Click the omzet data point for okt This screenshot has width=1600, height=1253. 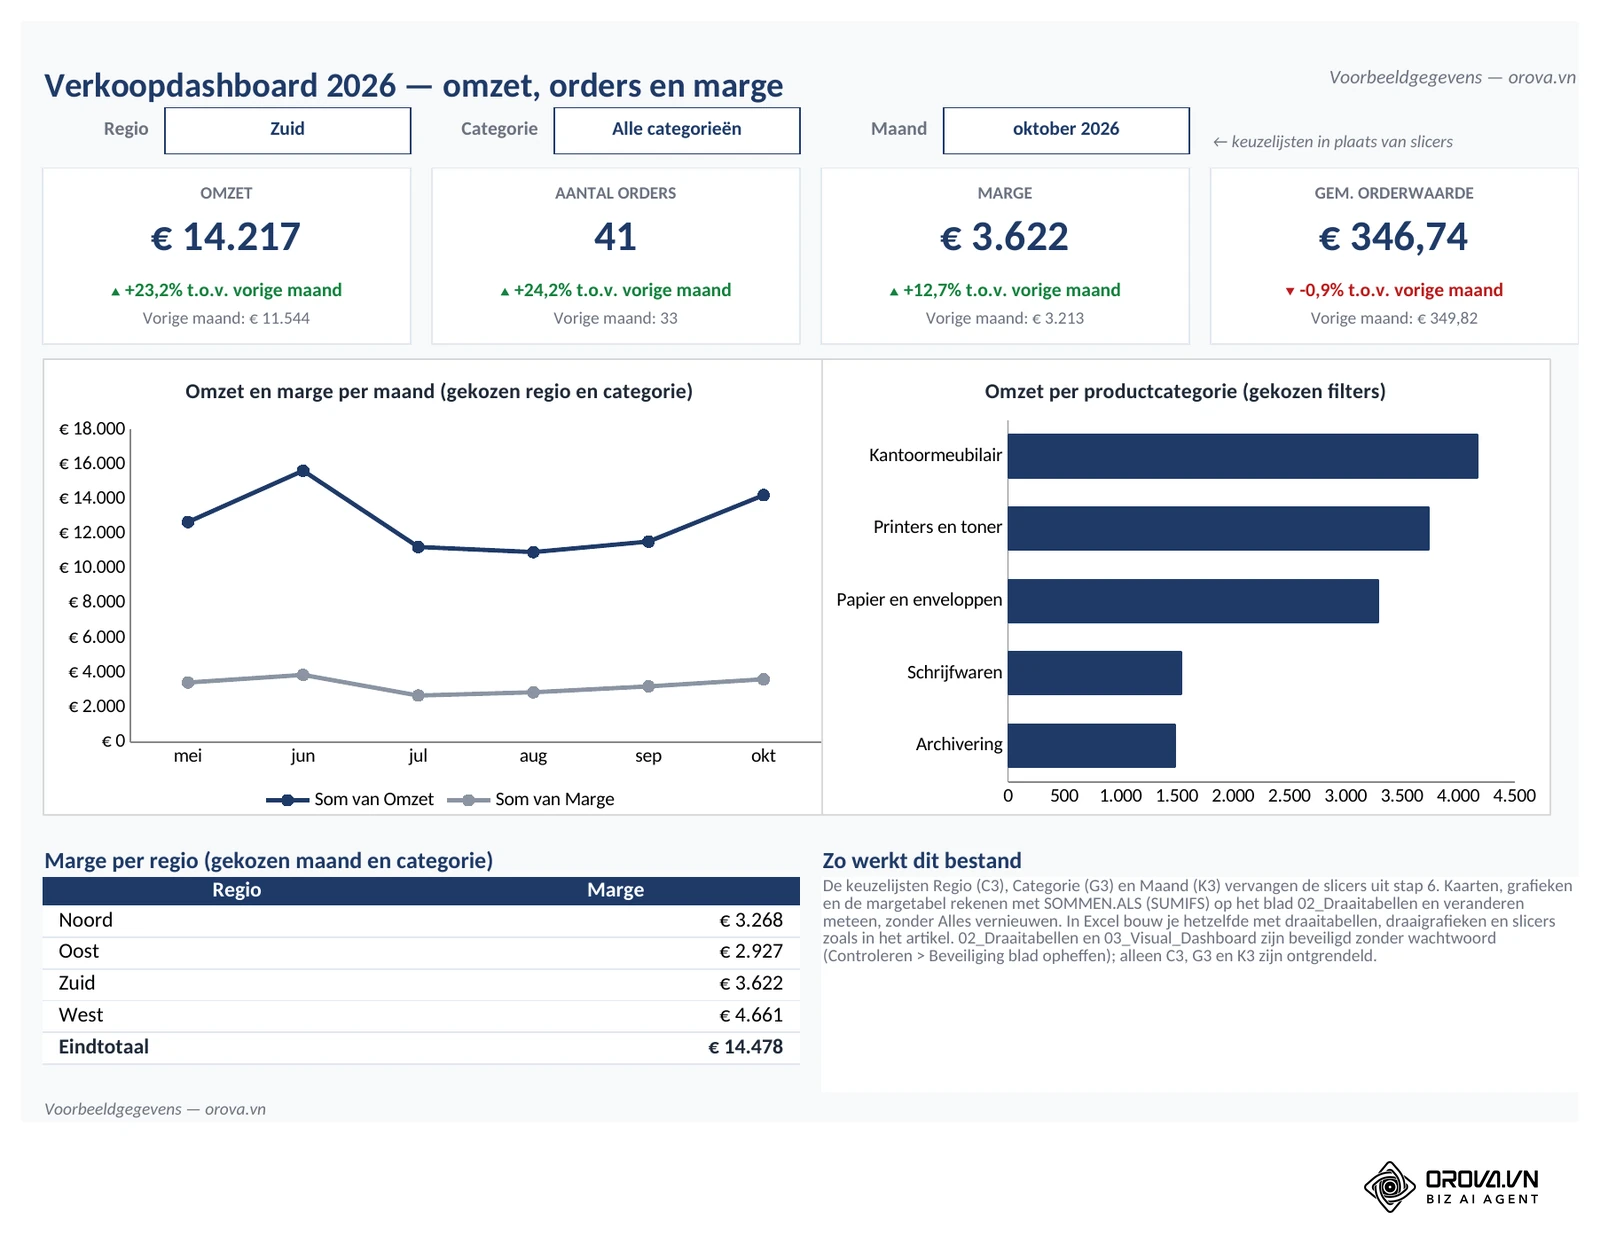(x=764, y=495)
